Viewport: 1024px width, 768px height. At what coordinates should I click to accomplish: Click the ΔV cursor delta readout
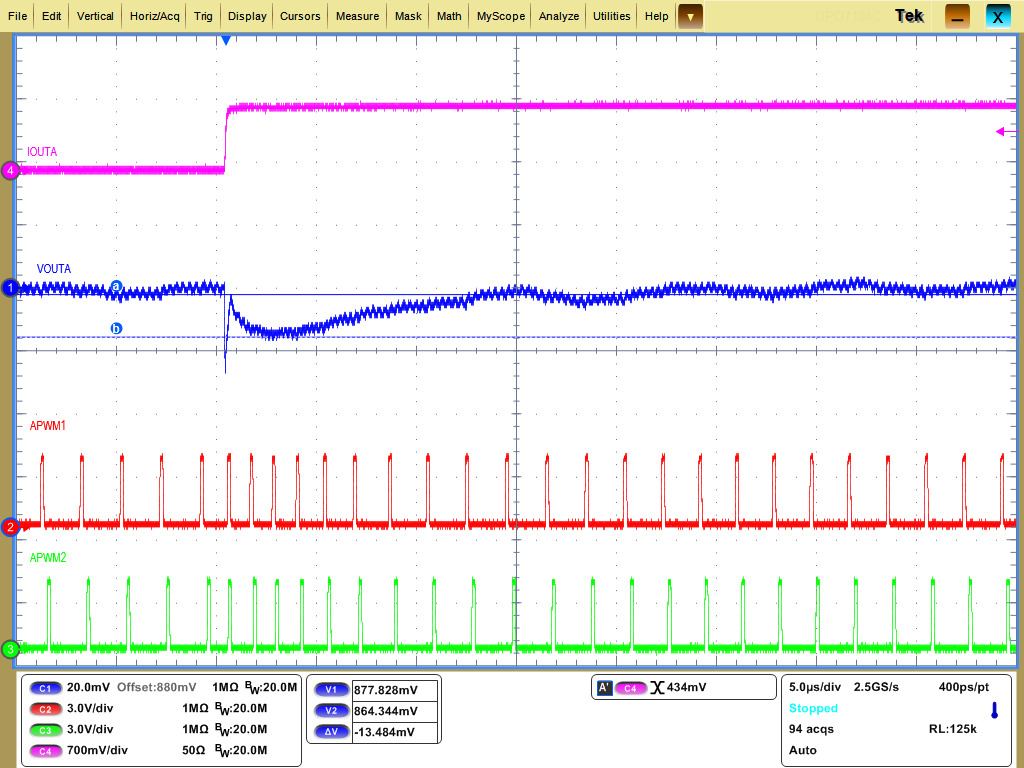click(391, 731)
